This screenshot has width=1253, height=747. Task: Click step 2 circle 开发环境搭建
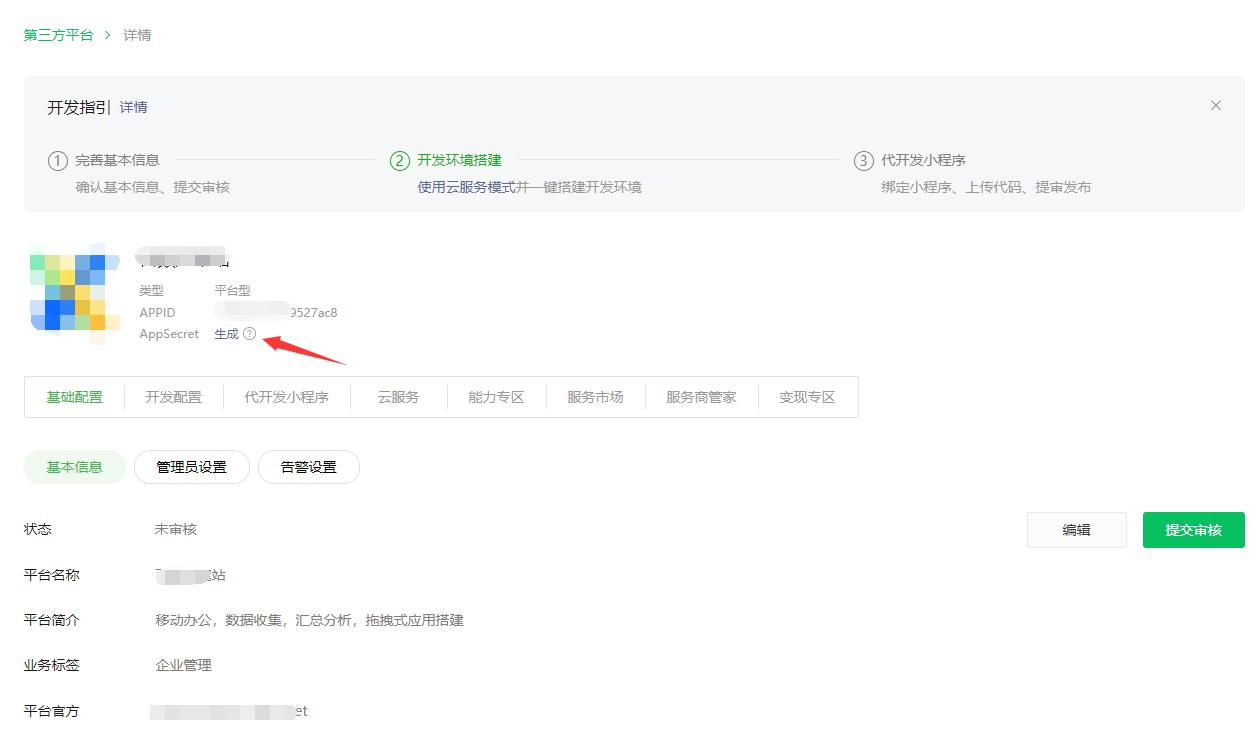click(400, 160)
